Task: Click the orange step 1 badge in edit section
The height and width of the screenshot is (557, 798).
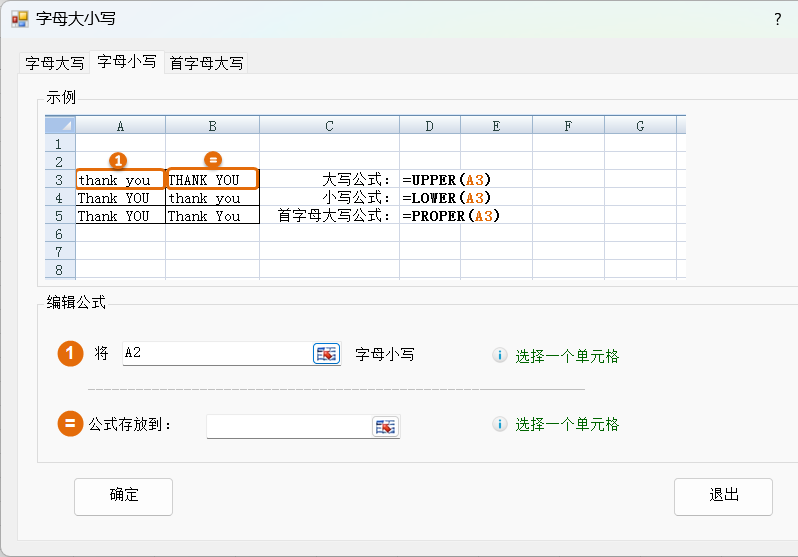Action: (x=70, y=354)
